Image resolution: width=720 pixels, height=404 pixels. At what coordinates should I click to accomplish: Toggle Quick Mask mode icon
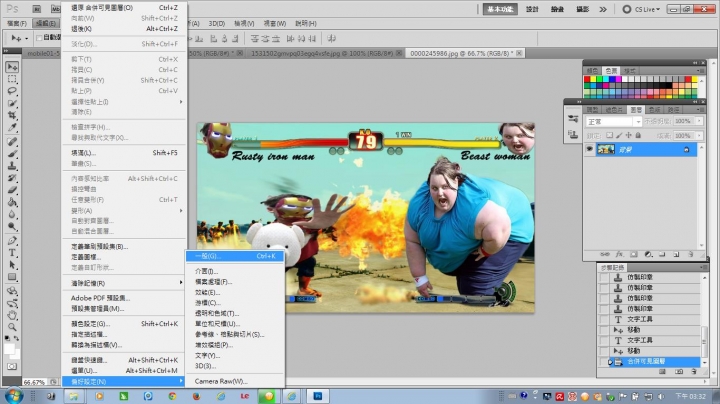12,366
